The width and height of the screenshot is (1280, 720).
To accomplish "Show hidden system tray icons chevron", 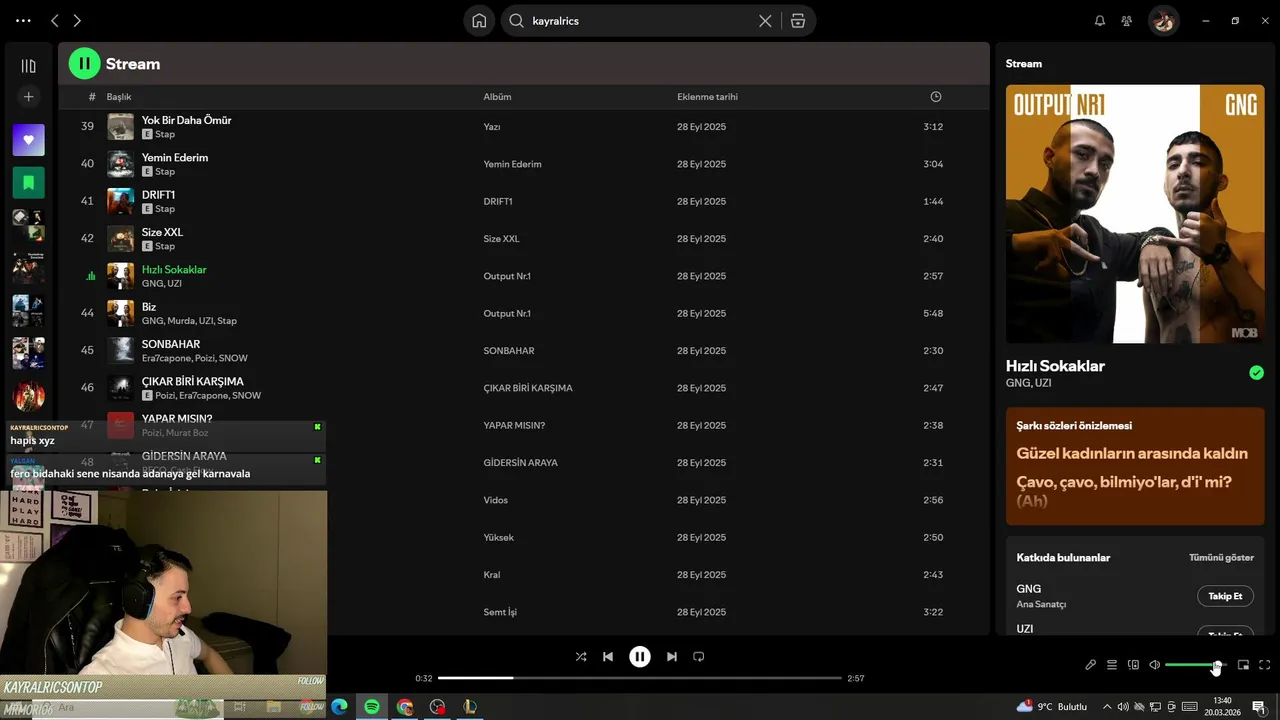I will coord(1106,707).
